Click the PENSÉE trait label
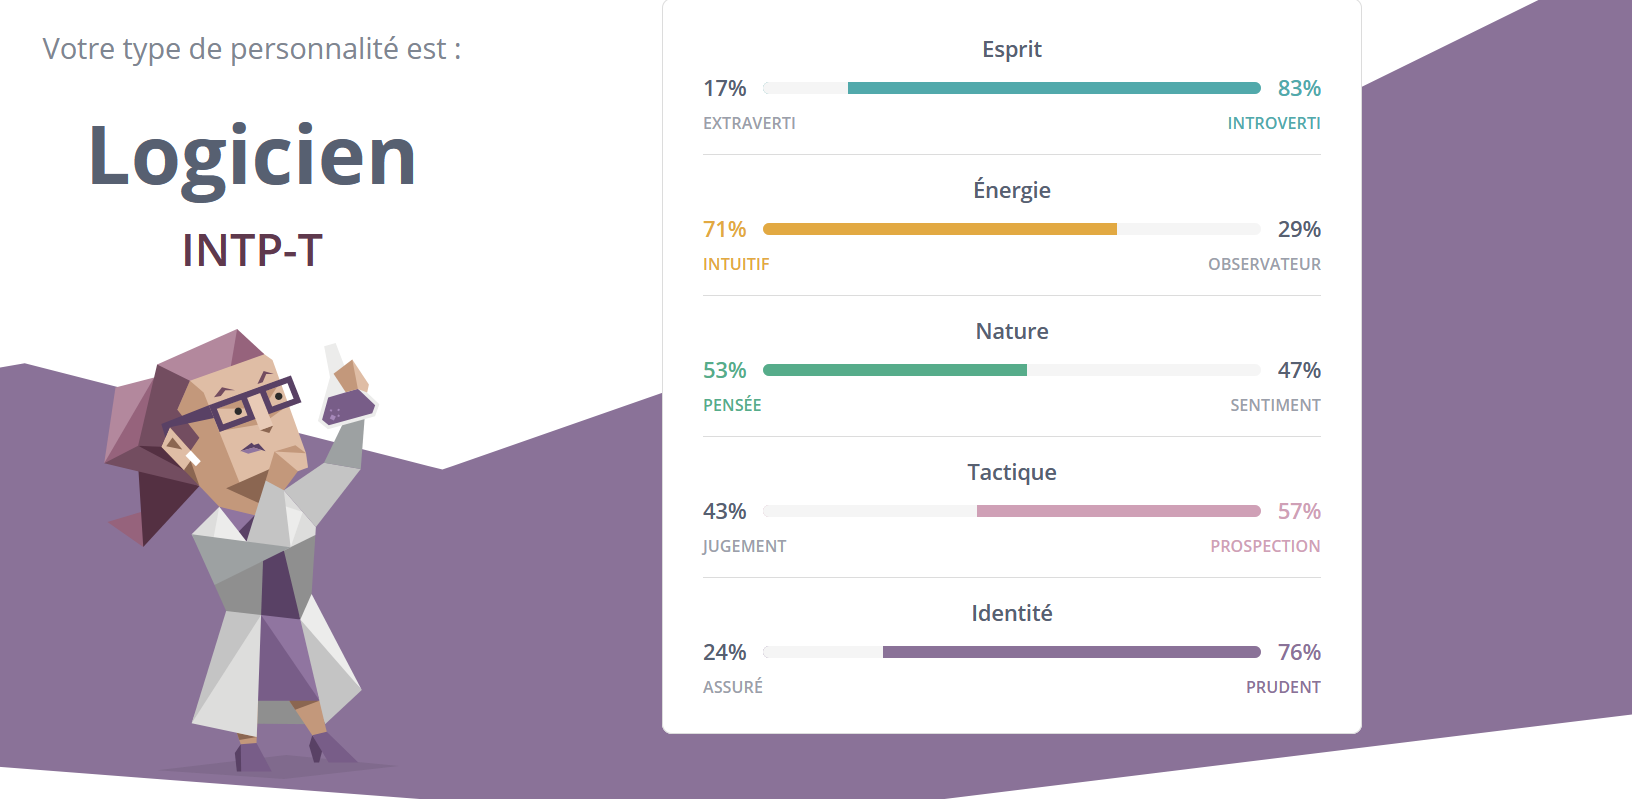 (x=732, y=405)
